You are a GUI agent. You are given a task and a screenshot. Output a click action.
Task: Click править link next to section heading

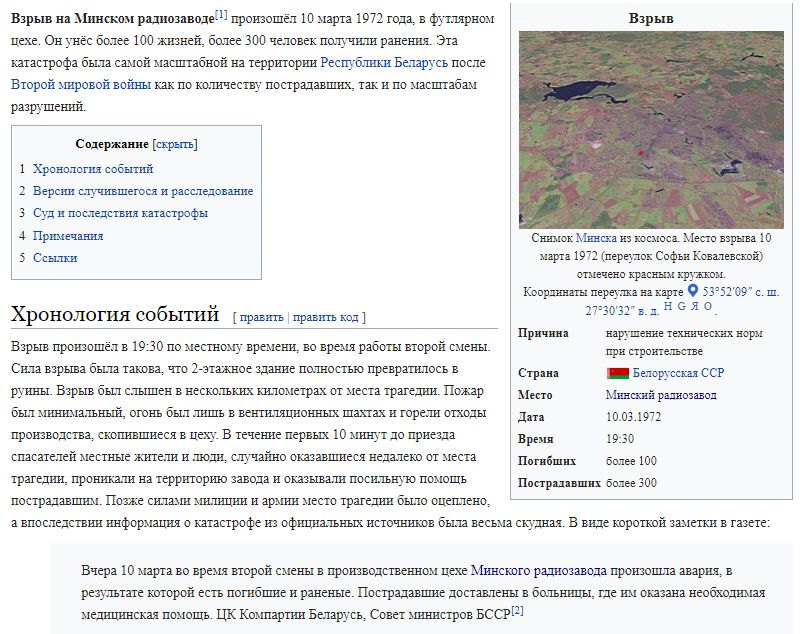(261, 317)
